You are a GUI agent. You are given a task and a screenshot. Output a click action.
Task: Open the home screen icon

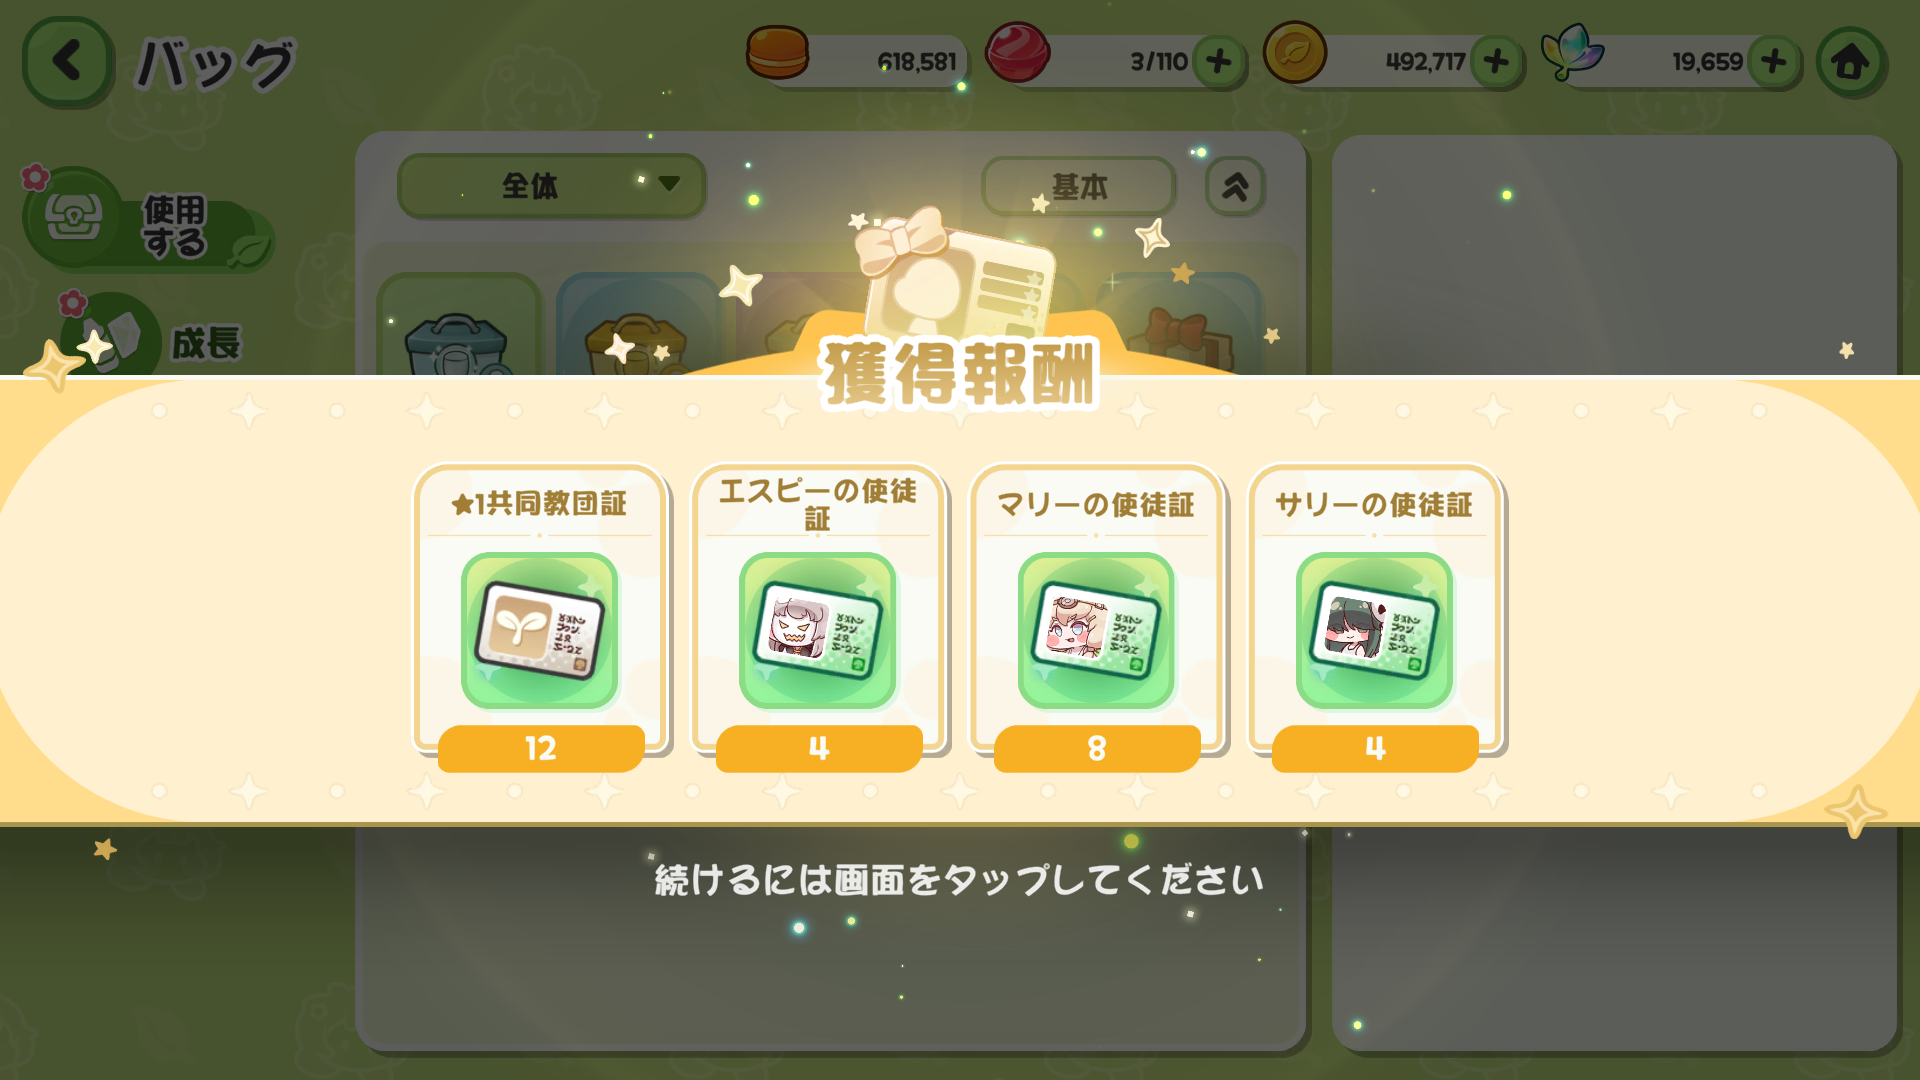(x=1850, y=62)
